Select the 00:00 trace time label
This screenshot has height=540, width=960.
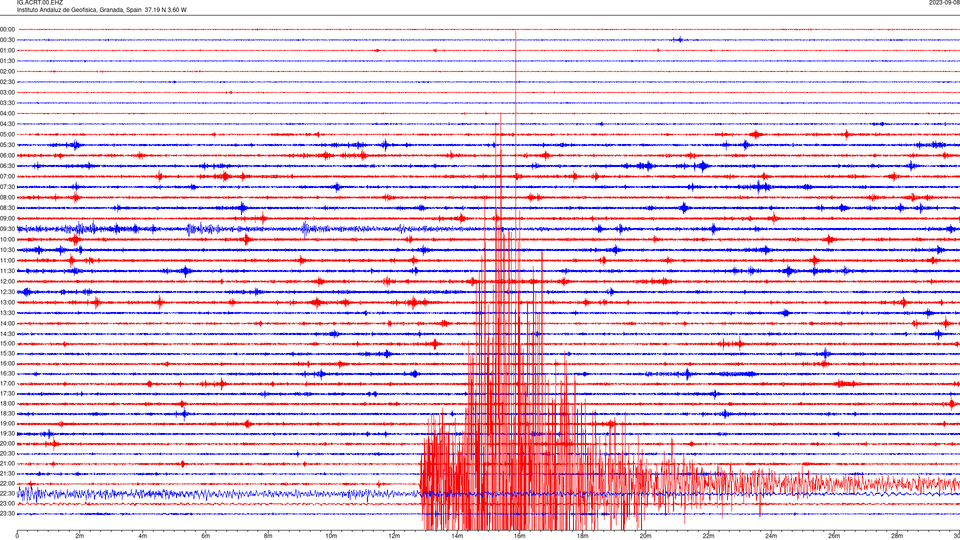7,29
